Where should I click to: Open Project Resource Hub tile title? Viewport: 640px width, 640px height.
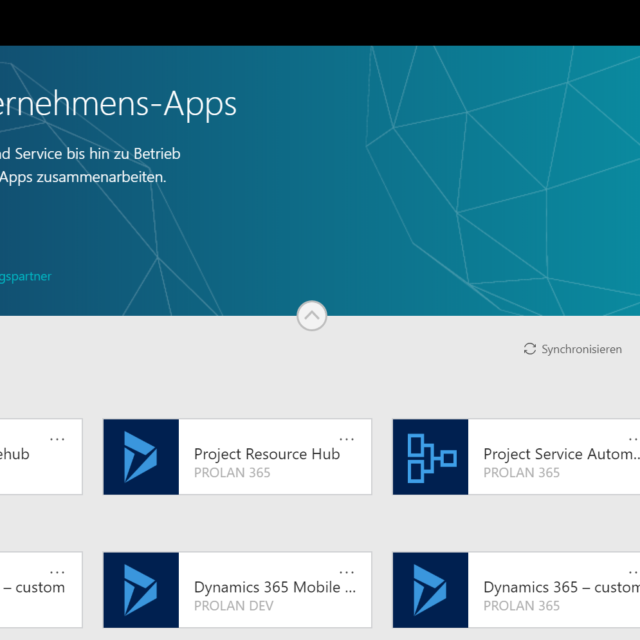267,454
